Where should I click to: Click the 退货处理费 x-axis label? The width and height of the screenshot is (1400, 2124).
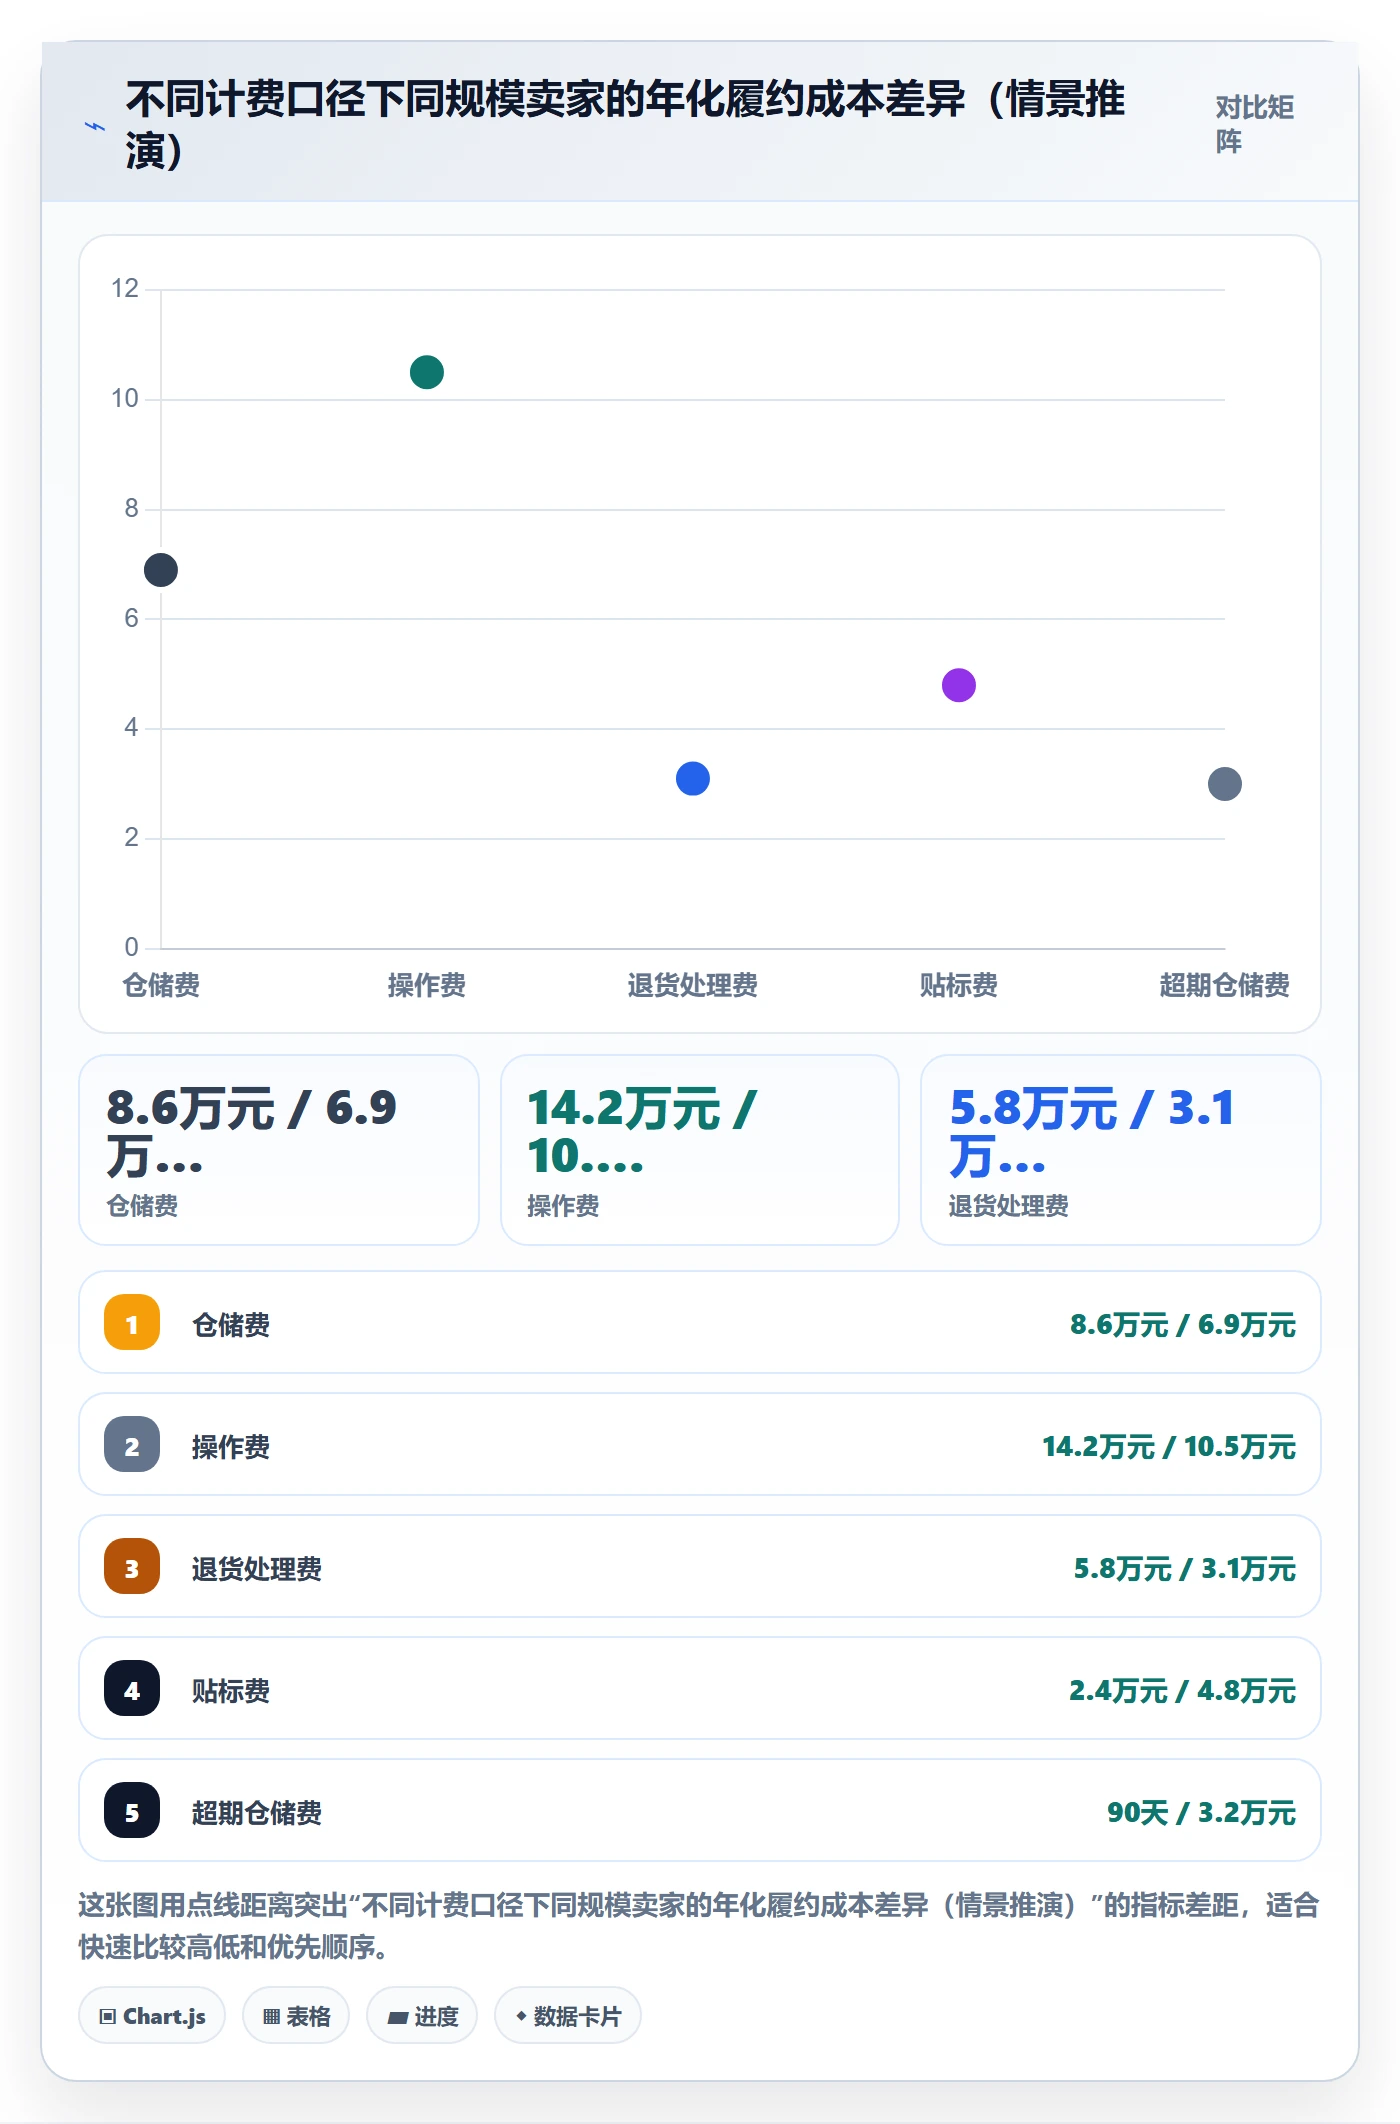coord(693,985)
